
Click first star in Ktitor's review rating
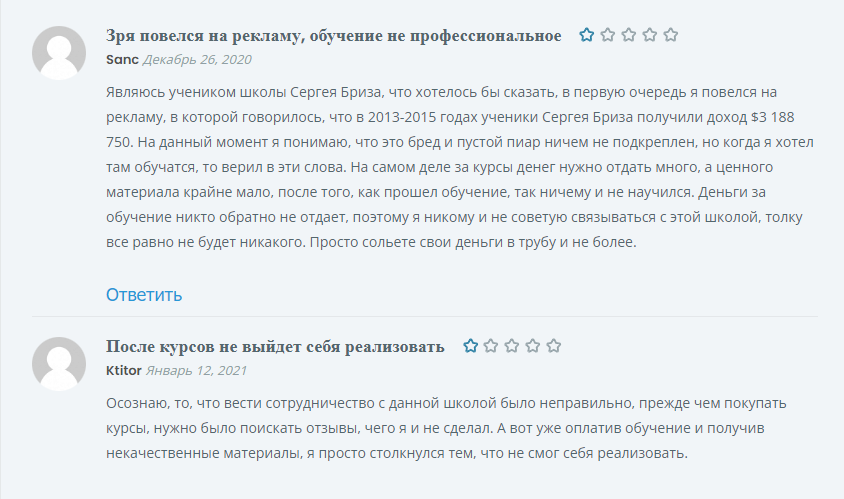[x=470, y=346]
